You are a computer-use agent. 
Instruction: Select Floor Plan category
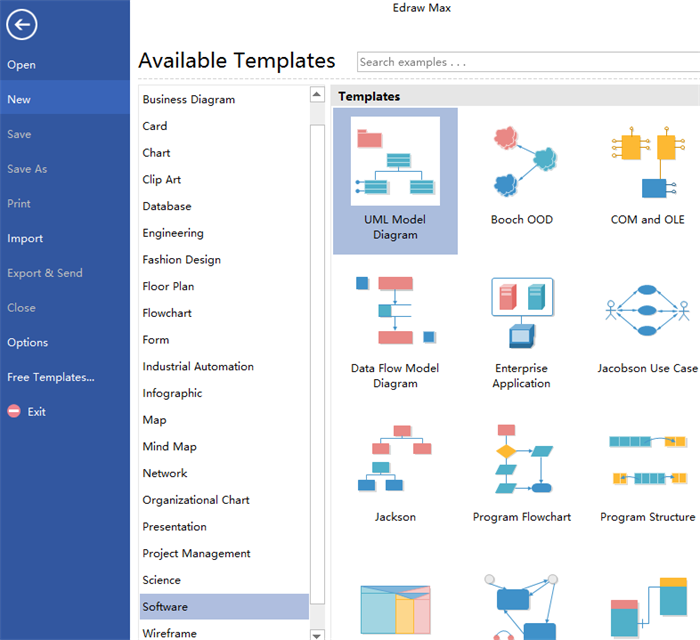(168, 286)
